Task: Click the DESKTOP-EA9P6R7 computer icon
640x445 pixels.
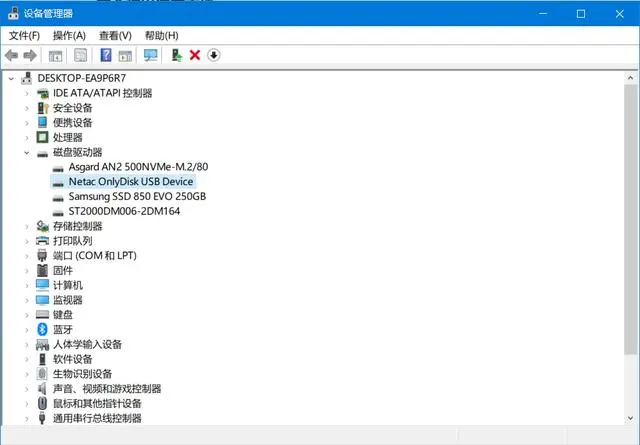Action: coord(27,78)
